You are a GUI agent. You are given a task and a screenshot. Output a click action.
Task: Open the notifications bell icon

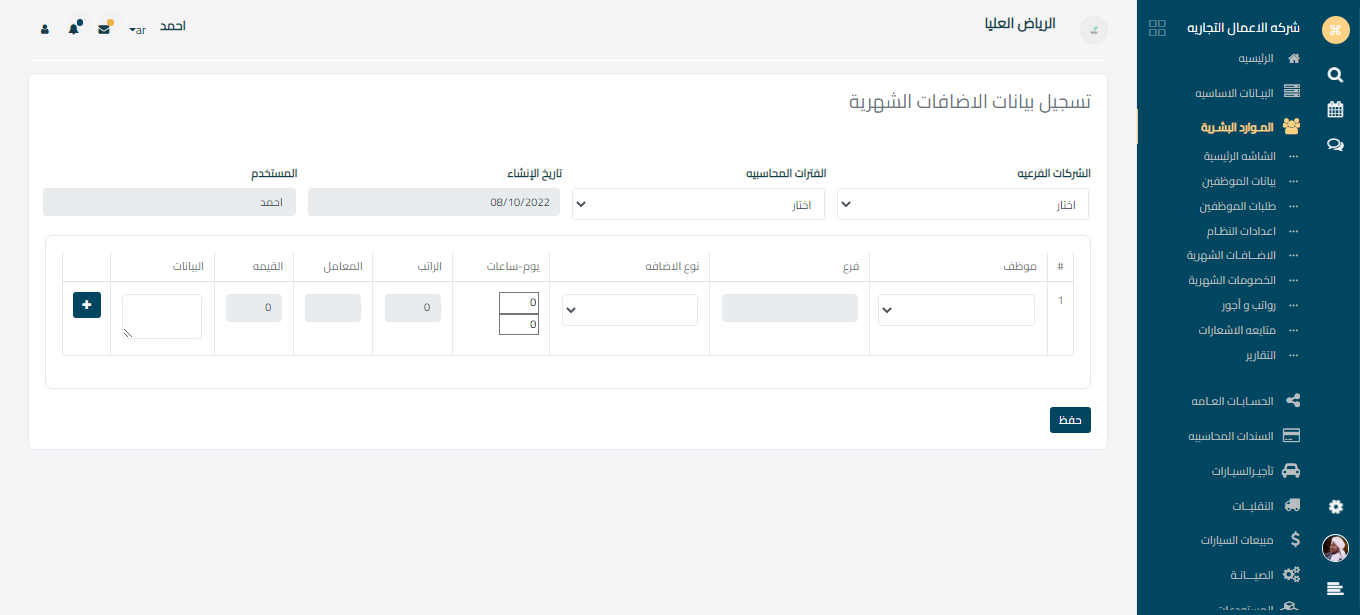pos(74,29)
